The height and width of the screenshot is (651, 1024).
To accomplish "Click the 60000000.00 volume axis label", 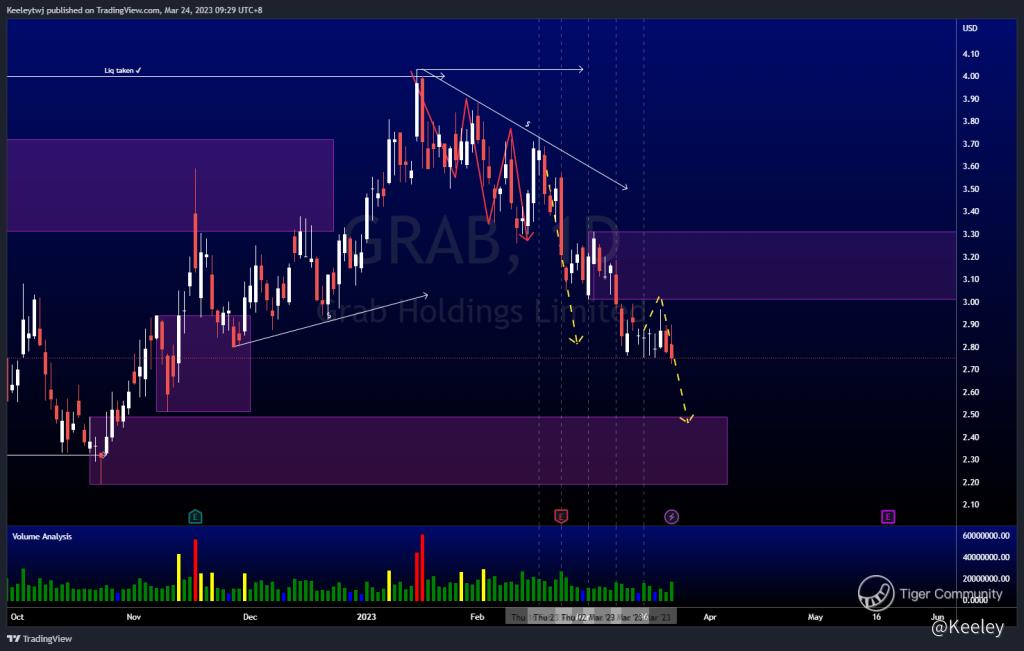I will coord(985,536).
